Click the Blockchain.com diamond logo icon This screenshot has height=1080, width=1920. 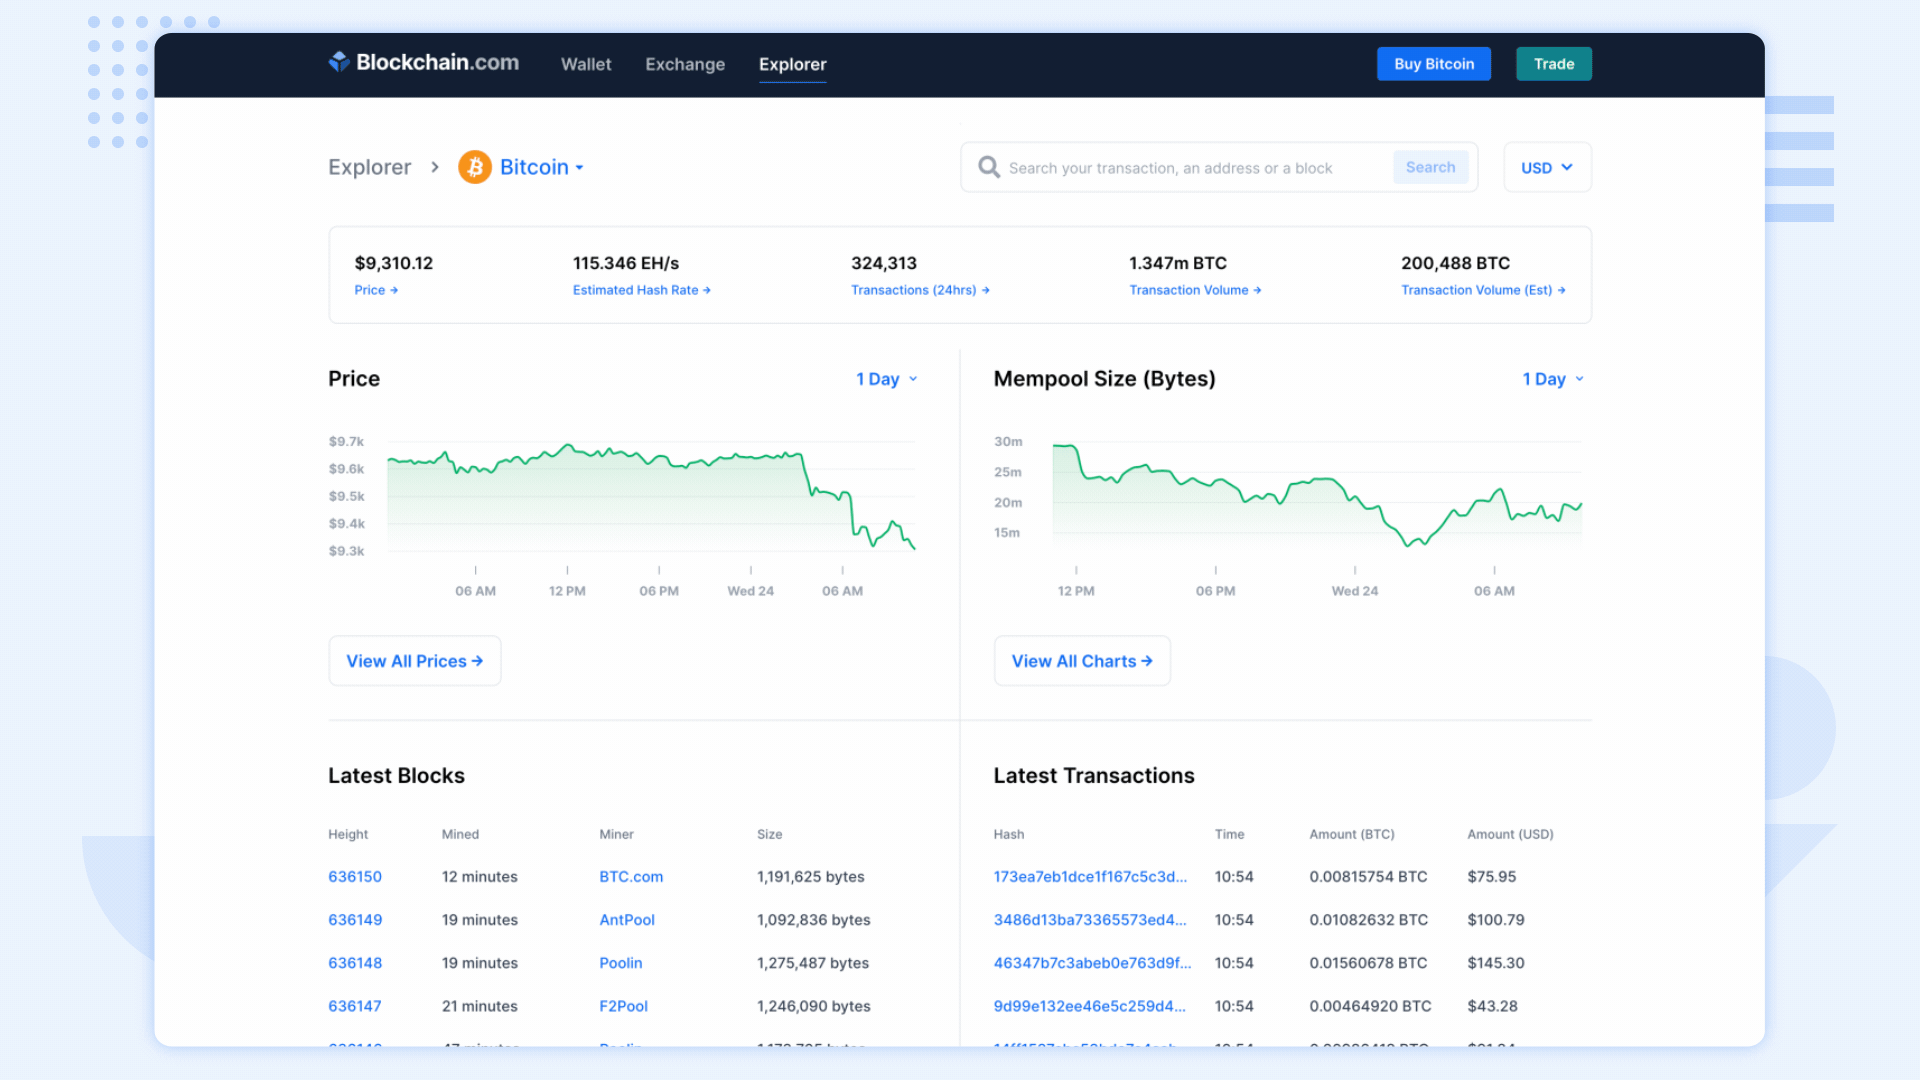tap(339, 62)
